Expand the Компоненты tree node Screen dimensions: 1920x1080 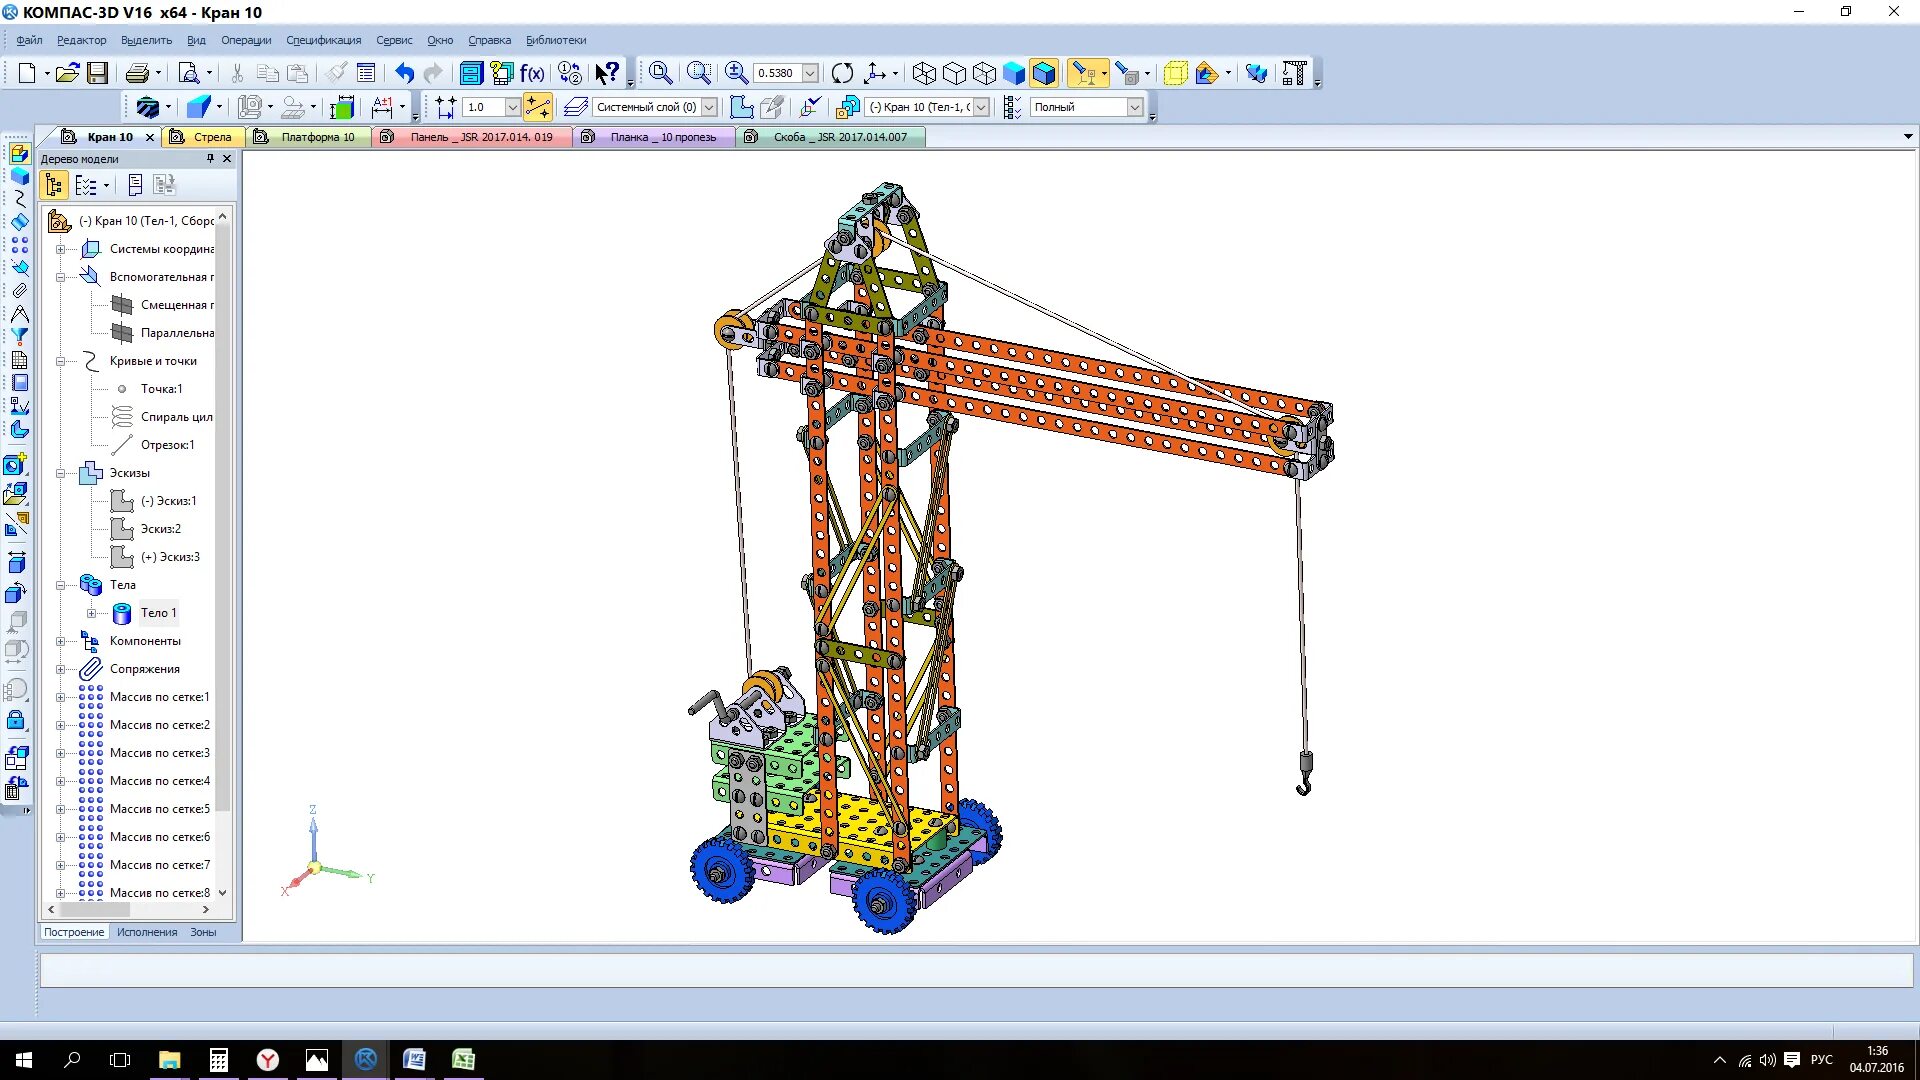[61, 641]
